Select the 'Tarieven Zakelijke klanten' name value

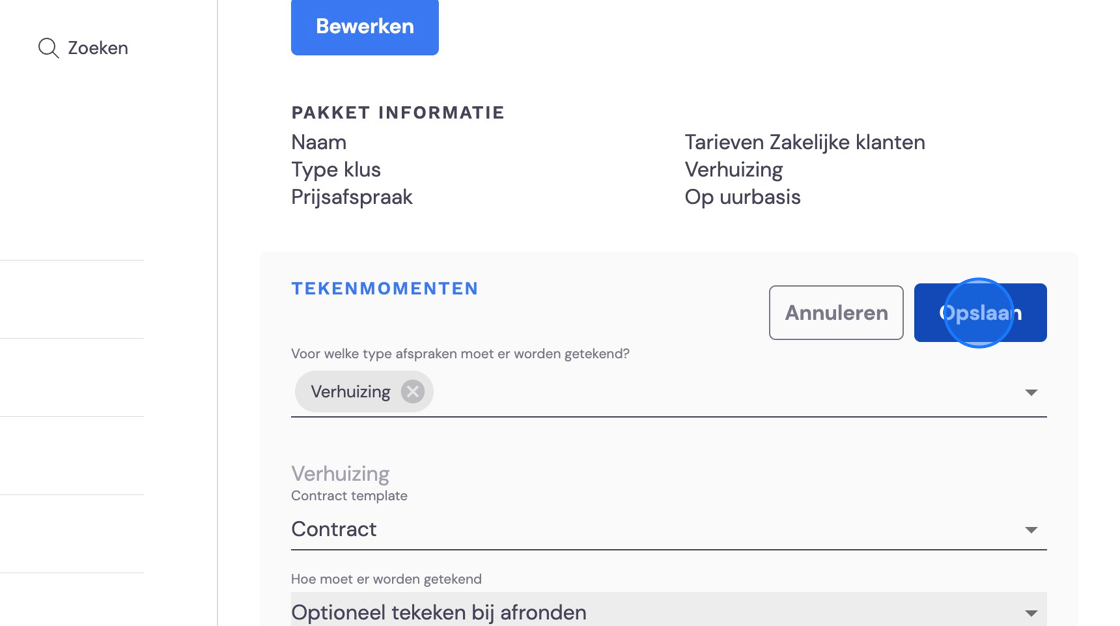click(804, 142)
